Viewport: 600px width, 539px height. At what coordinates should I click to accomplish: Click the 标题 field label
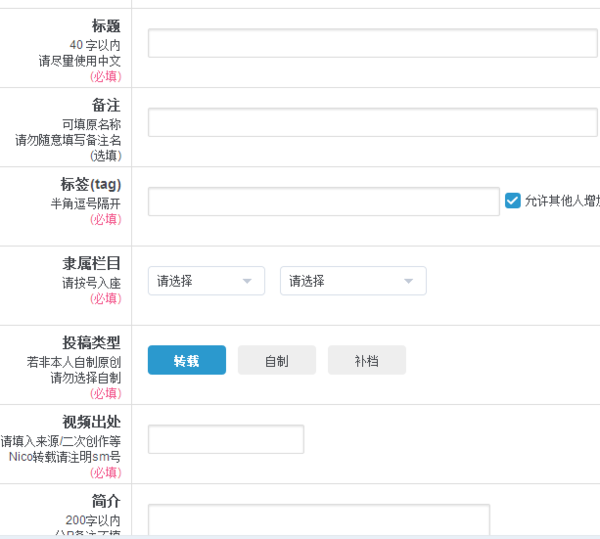coord(106,26)
